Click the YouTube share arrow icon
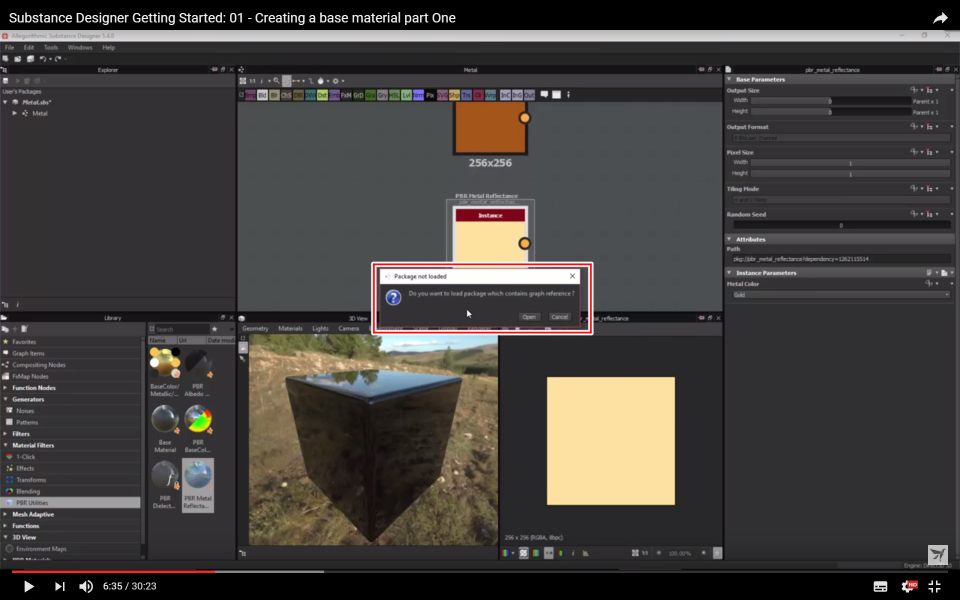Screen dimensions: 960x600 tap(940, 18)
